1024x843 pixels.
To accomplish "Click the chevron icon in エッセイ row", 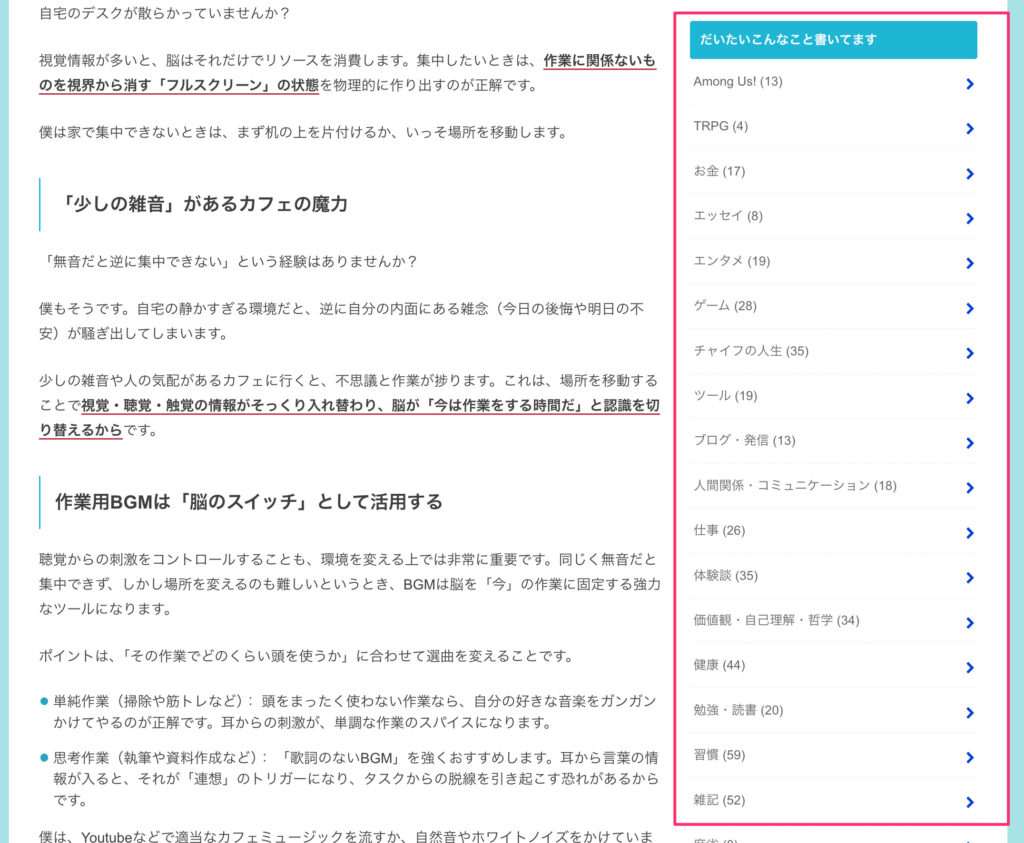I will 969,219.
